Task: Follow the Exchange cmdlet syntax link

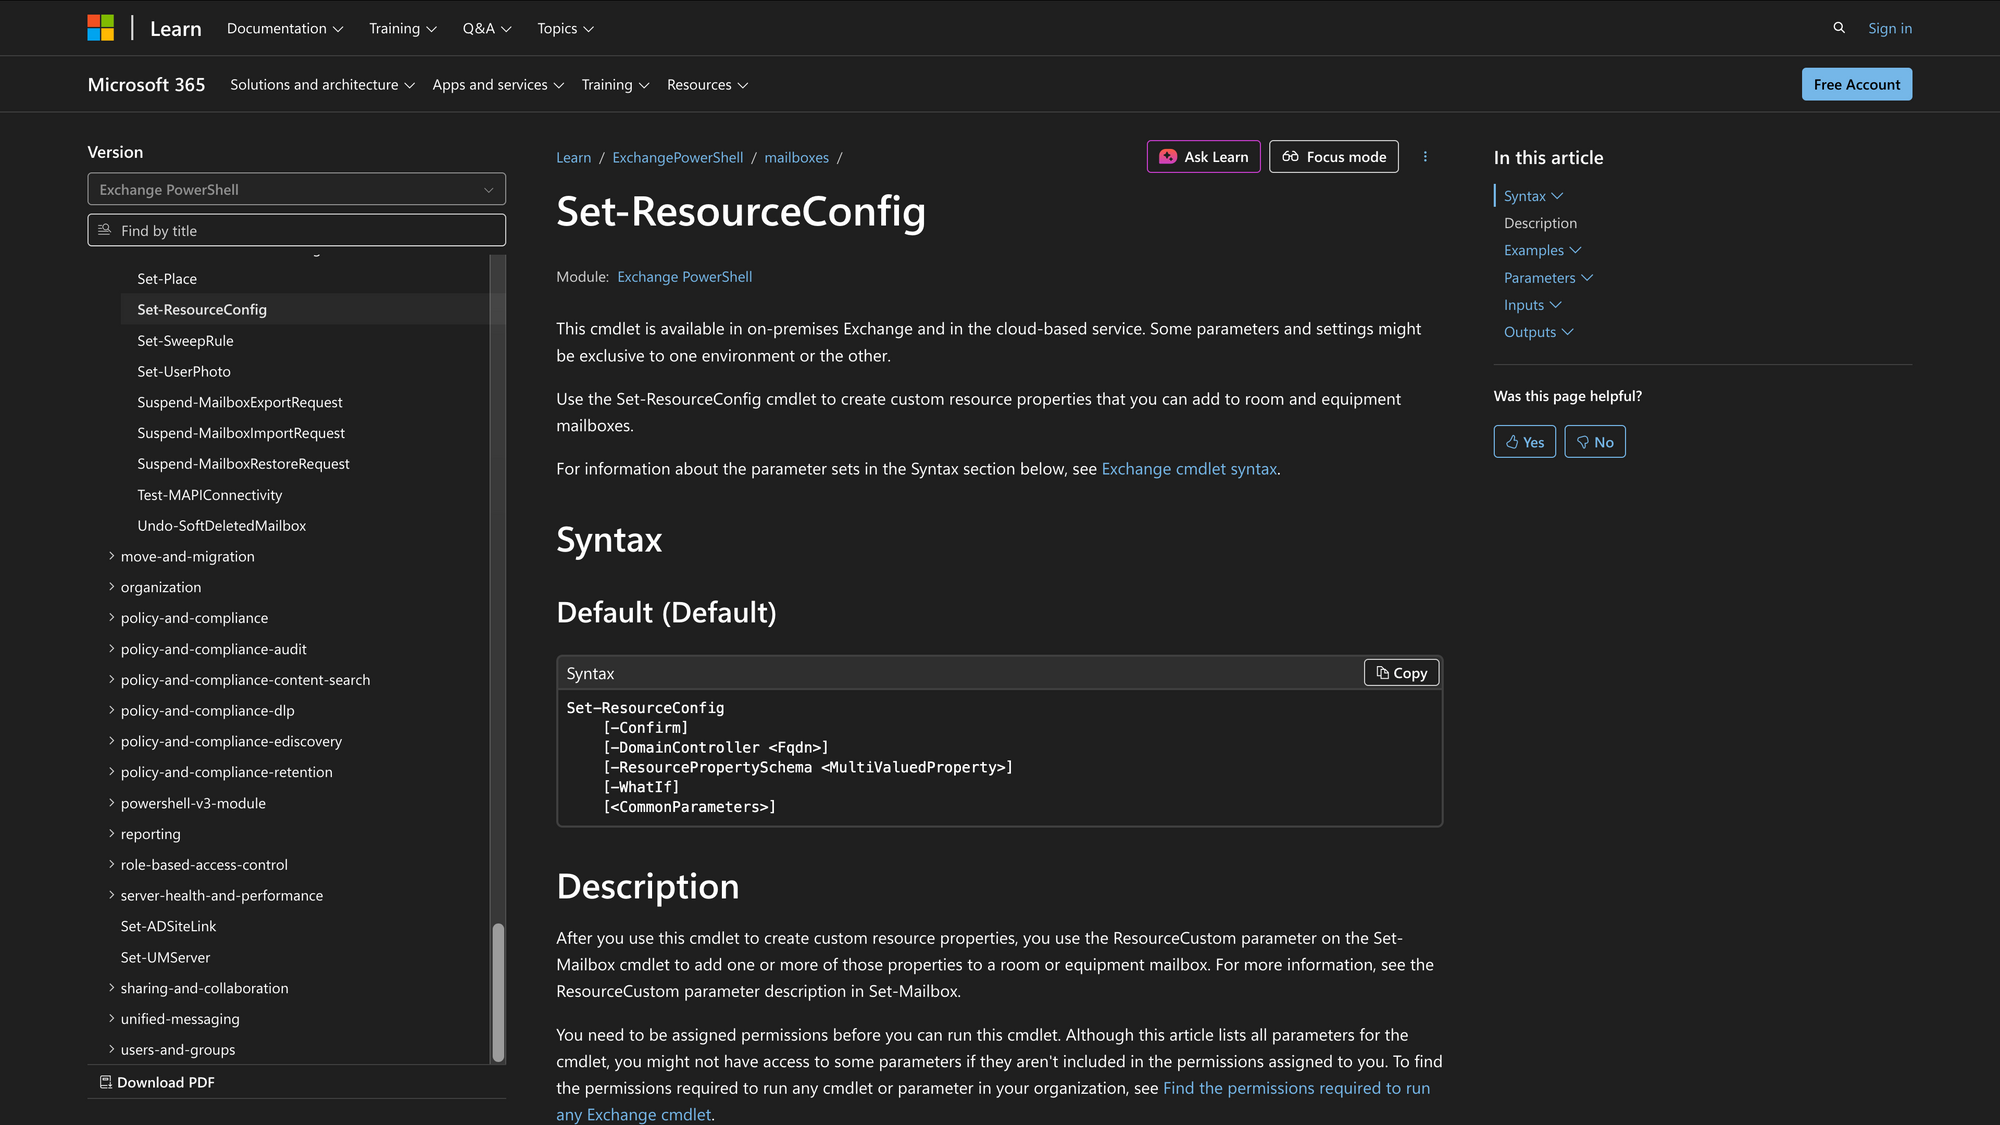Action: [1189, 468]
